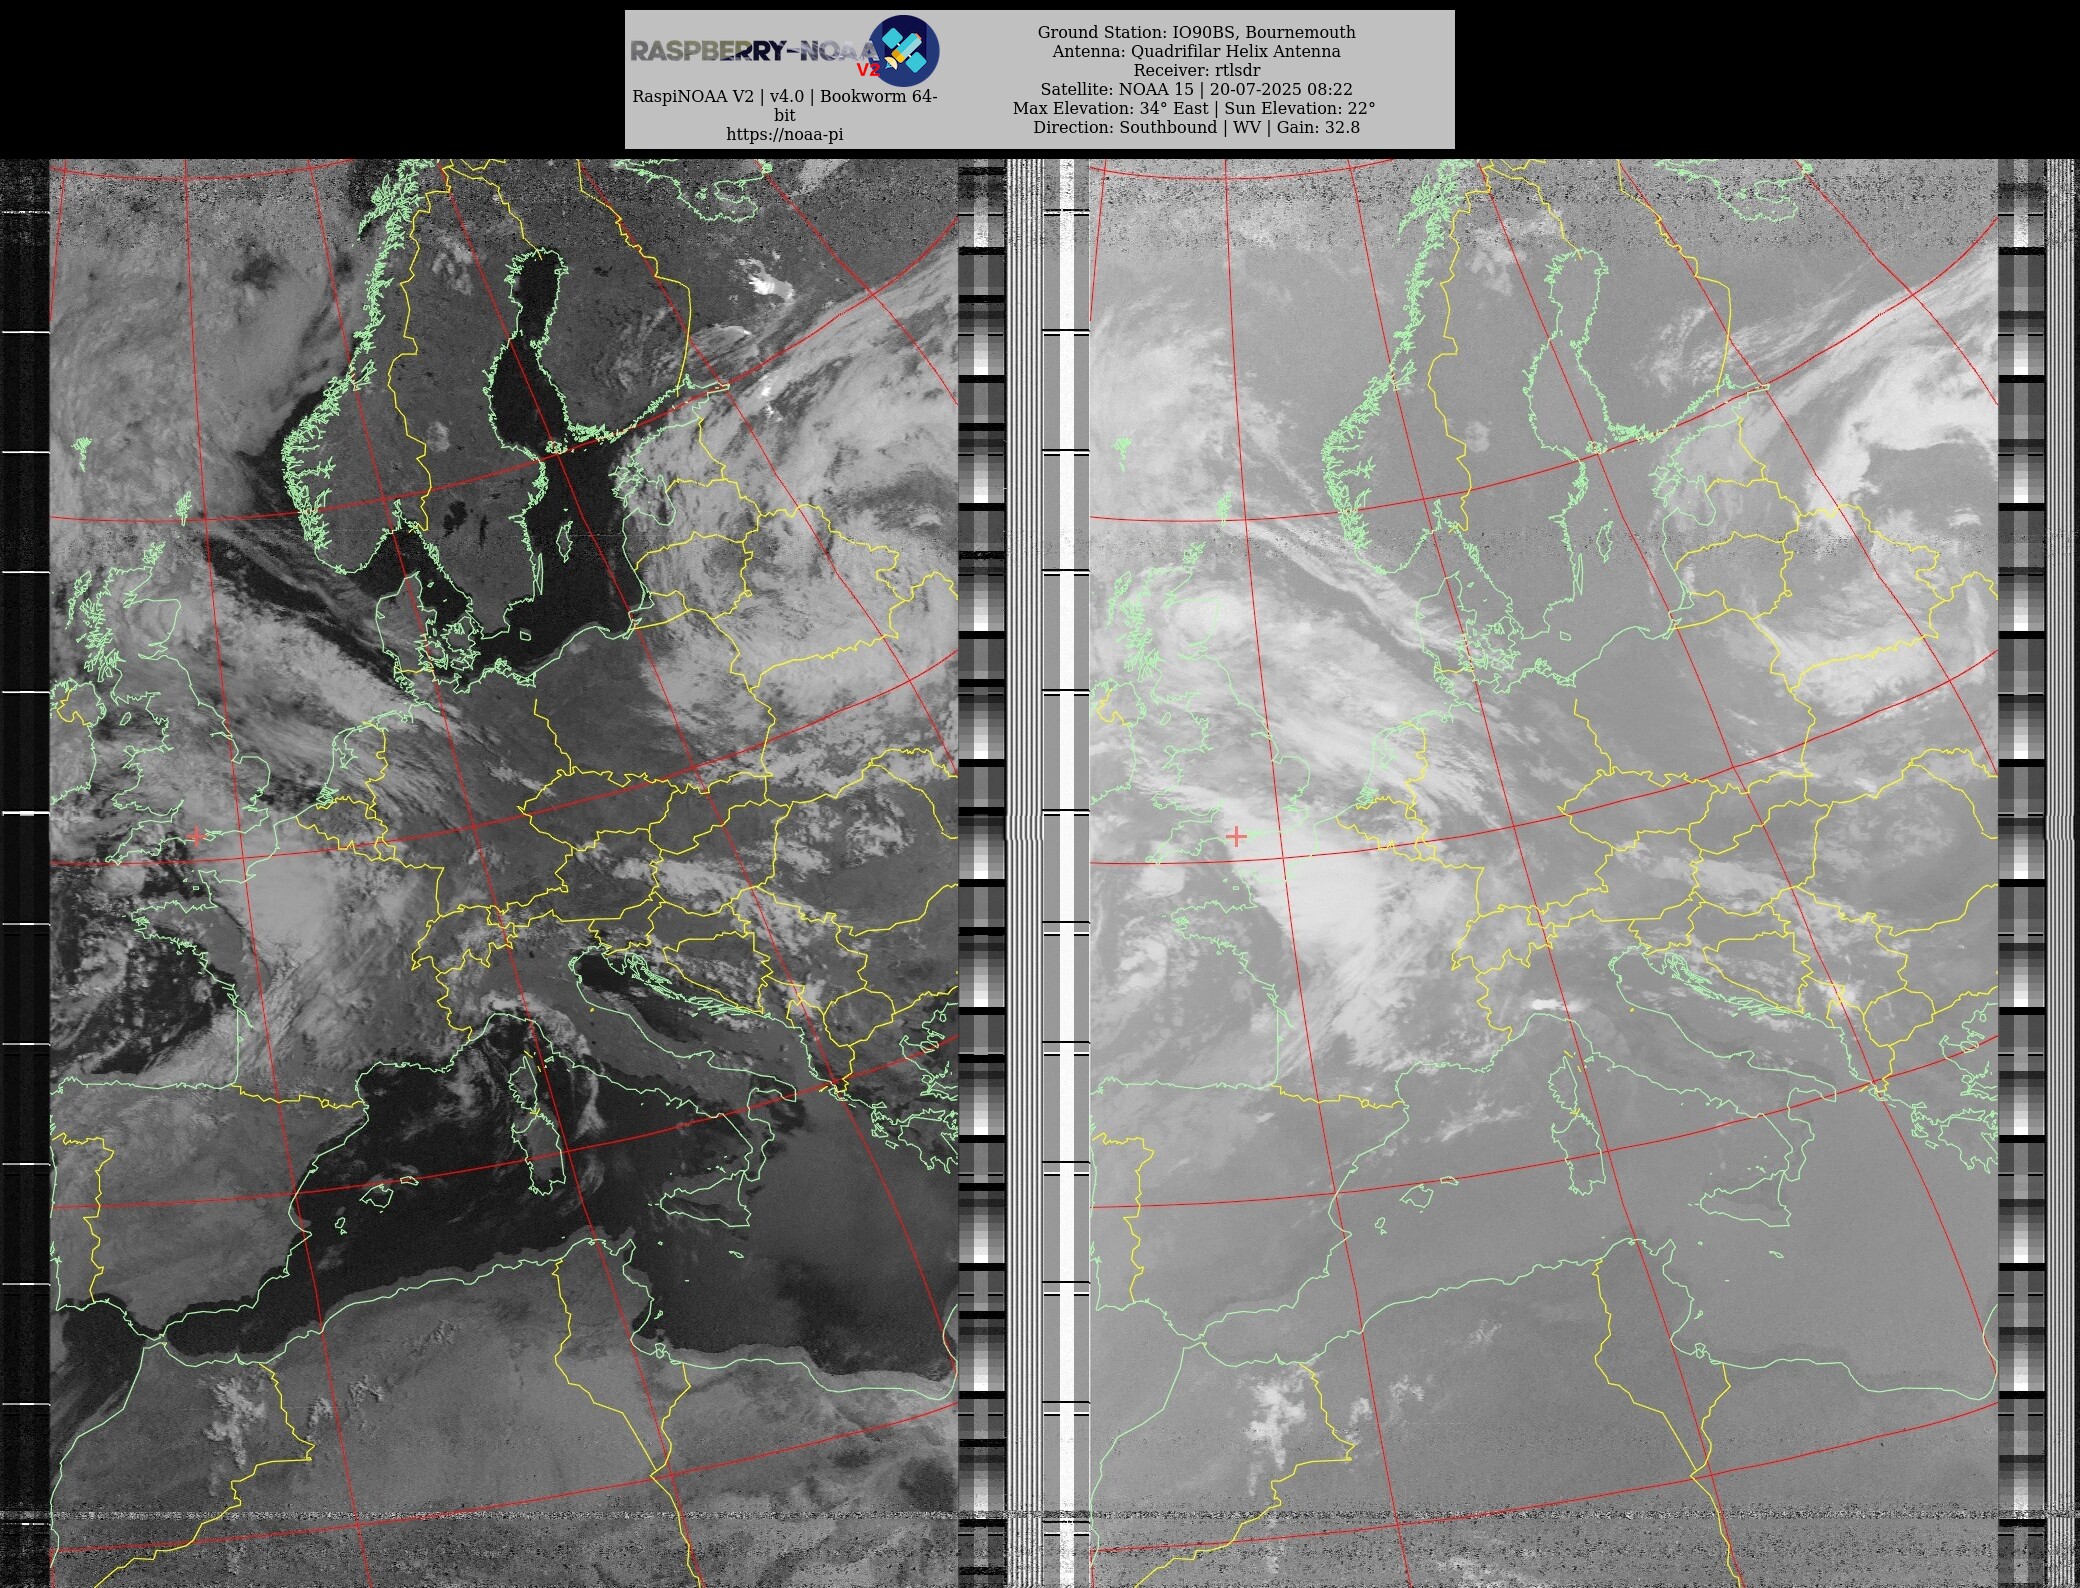
Task: Select the 'RaspiNOAA V2 | v4.0 | Bookworm 64-bit' text
Action: click(785, 105)
